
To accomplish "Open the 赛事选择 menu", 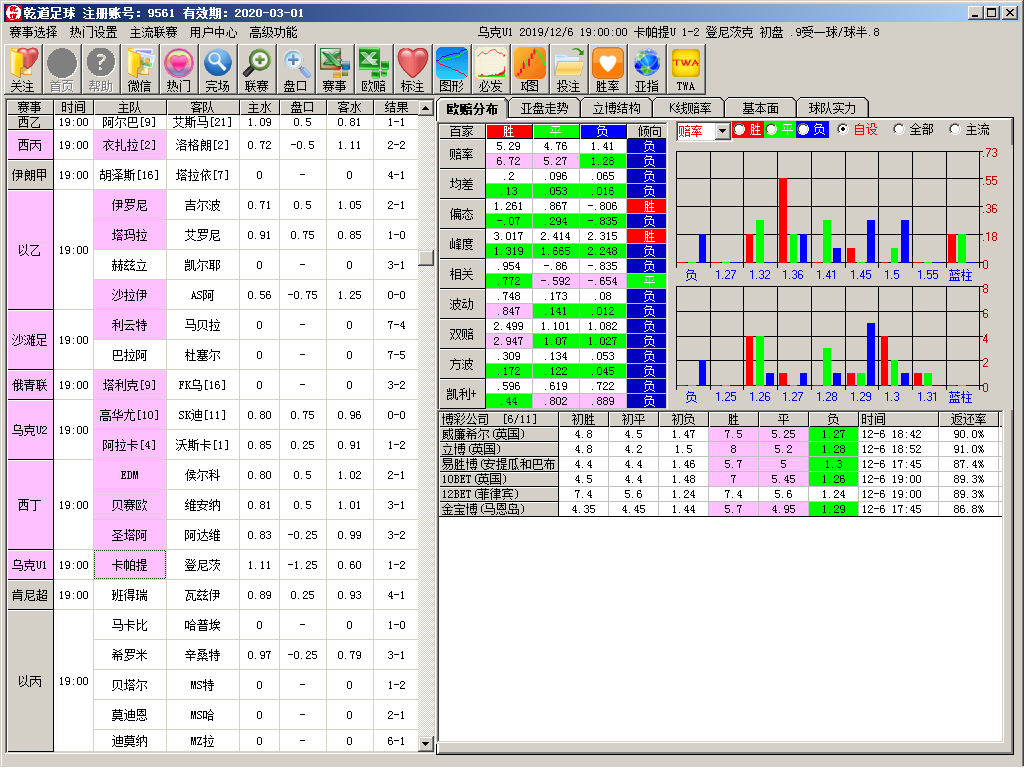I will [33, 32].
